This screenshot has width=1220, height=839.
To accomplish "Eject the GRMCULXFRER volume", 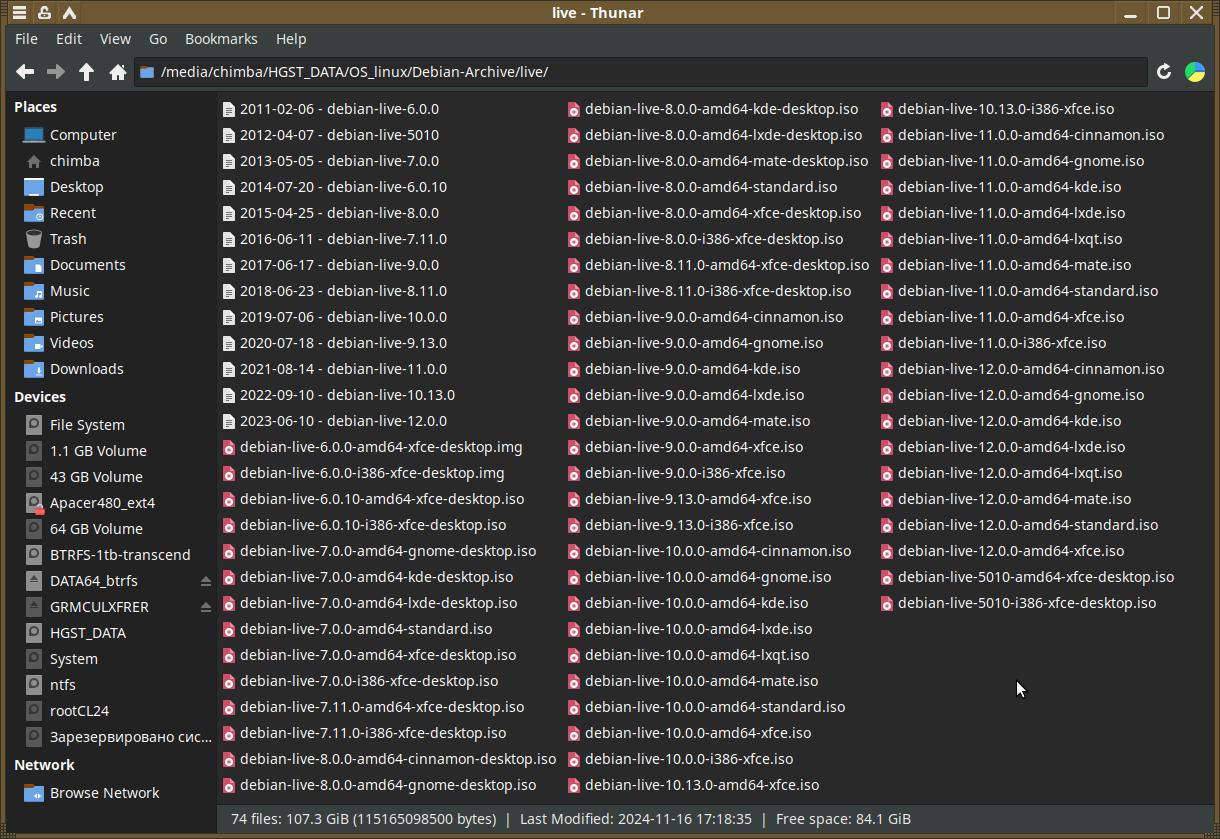I will (x=205, y=607).
